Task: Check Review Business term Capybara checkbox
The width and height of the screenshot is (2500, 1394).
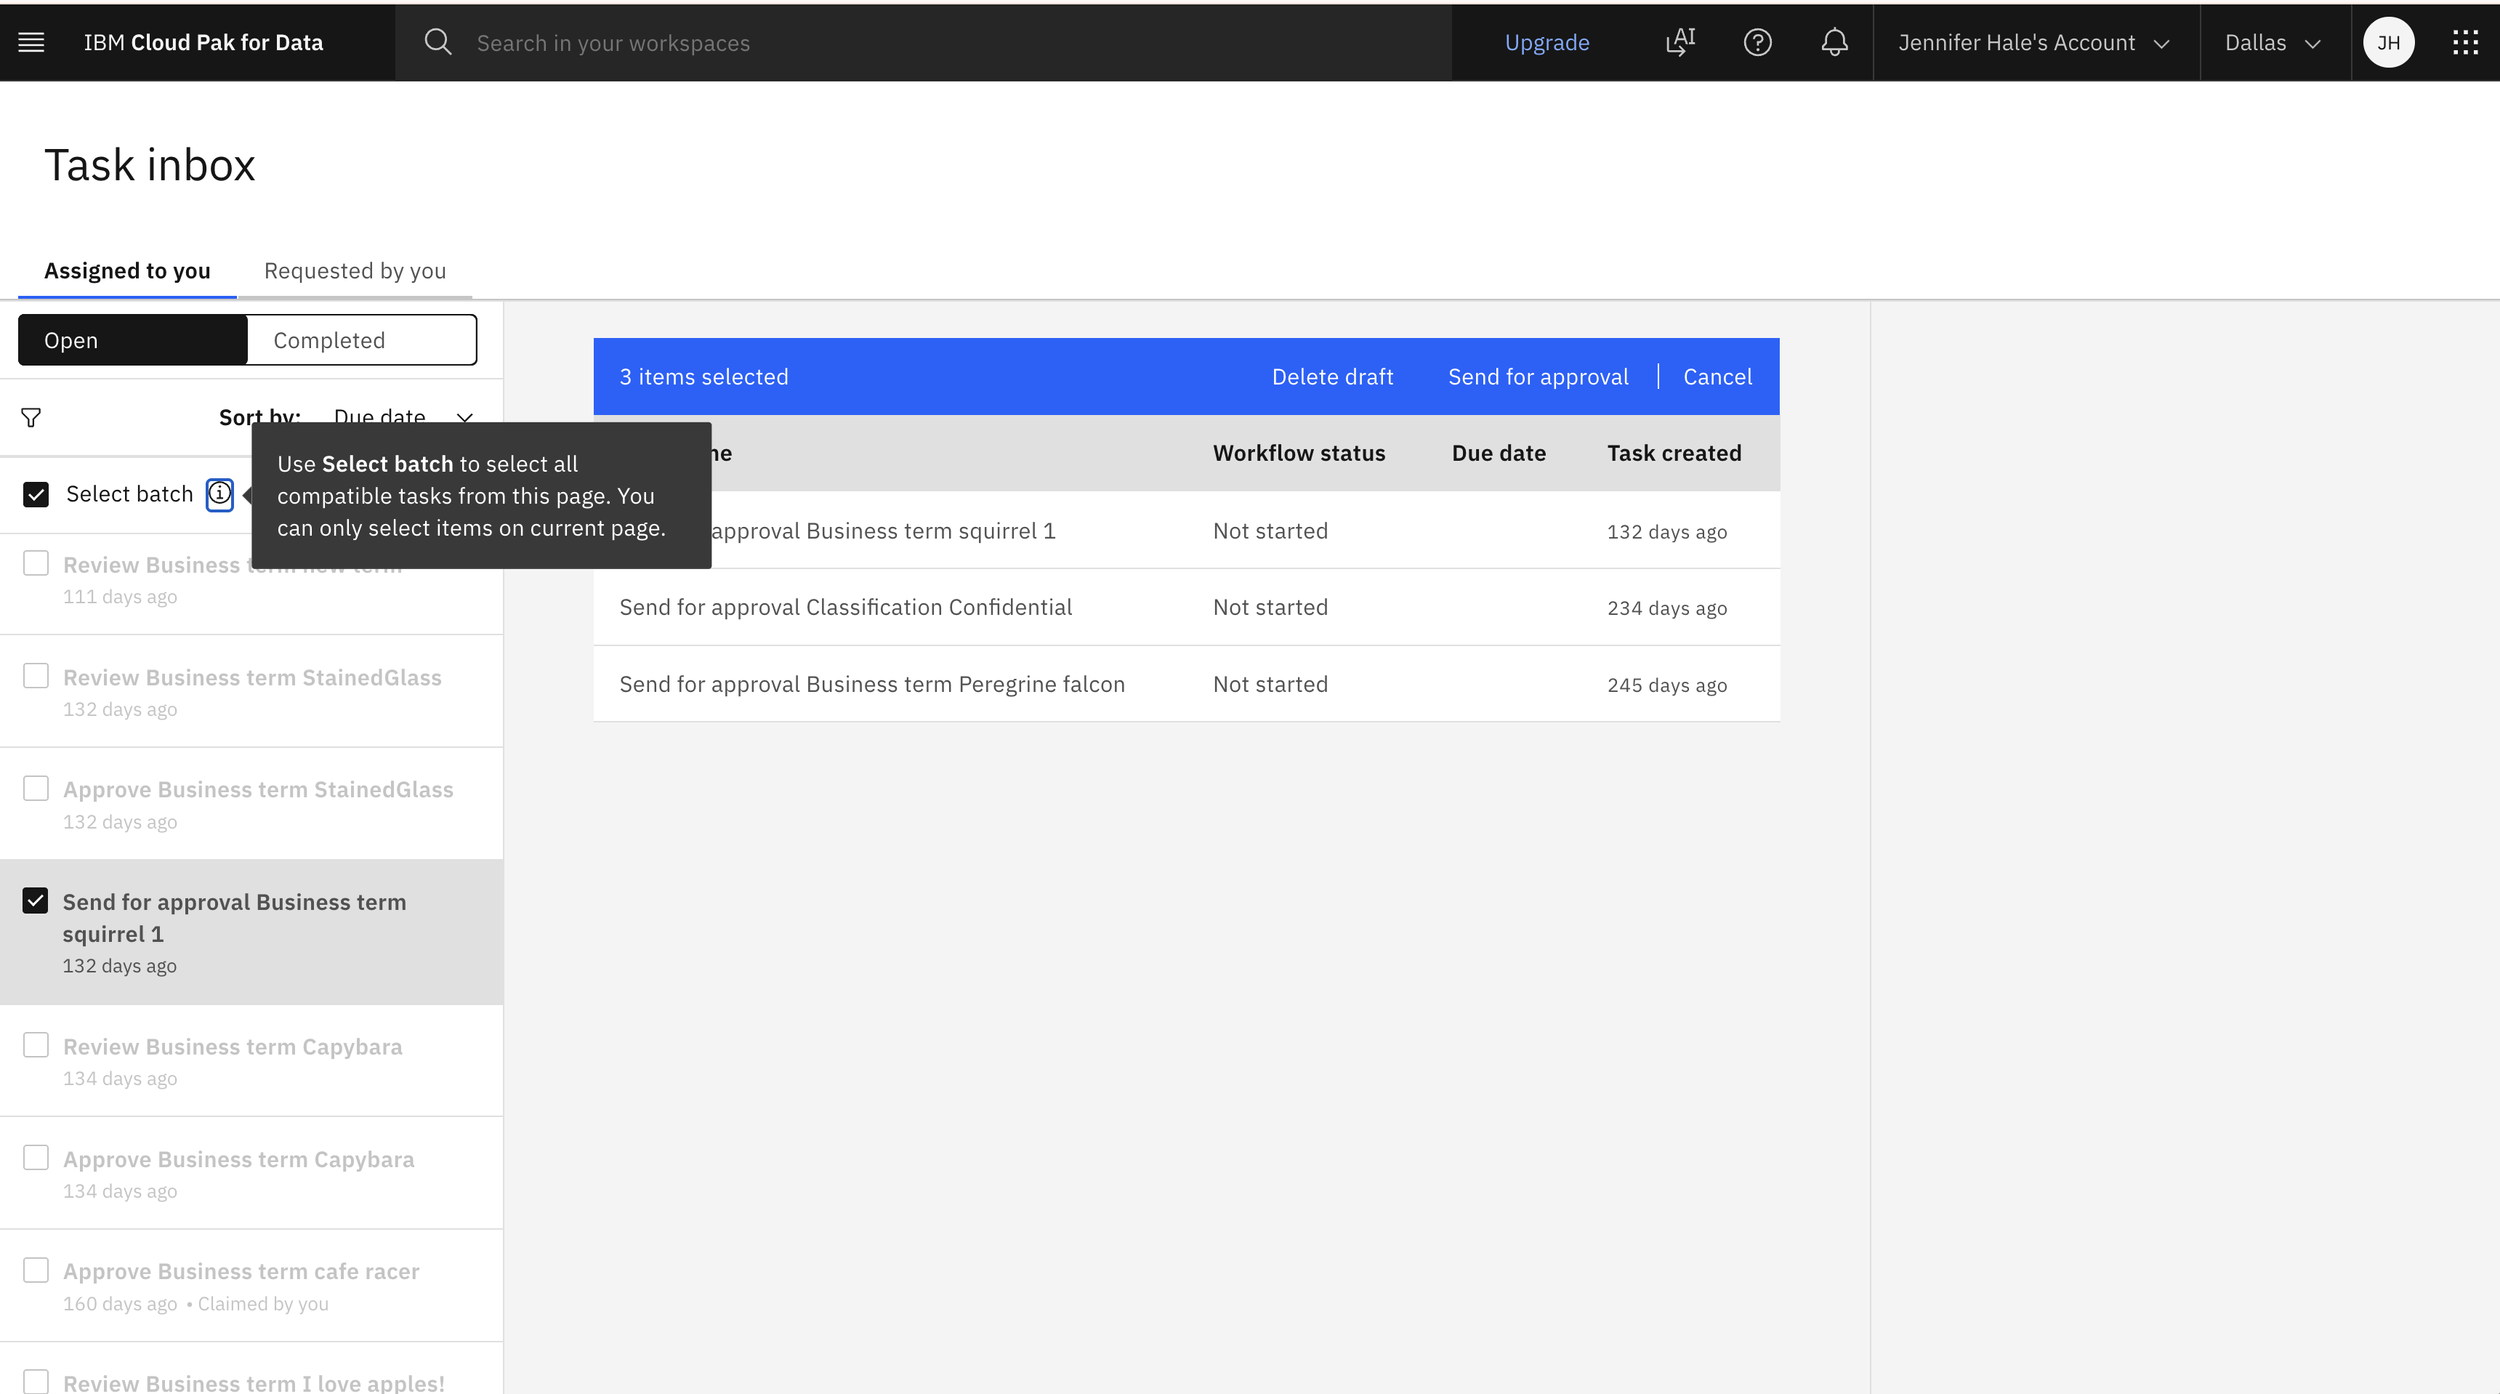Action: pos(36,1045)
